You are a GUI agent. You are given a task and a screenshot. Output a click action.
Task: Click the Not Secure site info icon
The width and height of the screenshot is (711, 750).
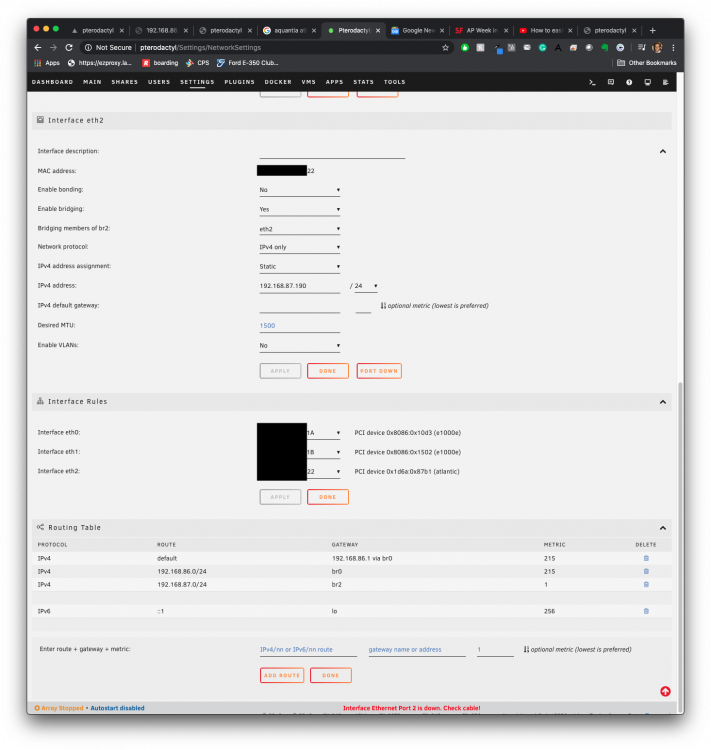(x=88, y=47)
